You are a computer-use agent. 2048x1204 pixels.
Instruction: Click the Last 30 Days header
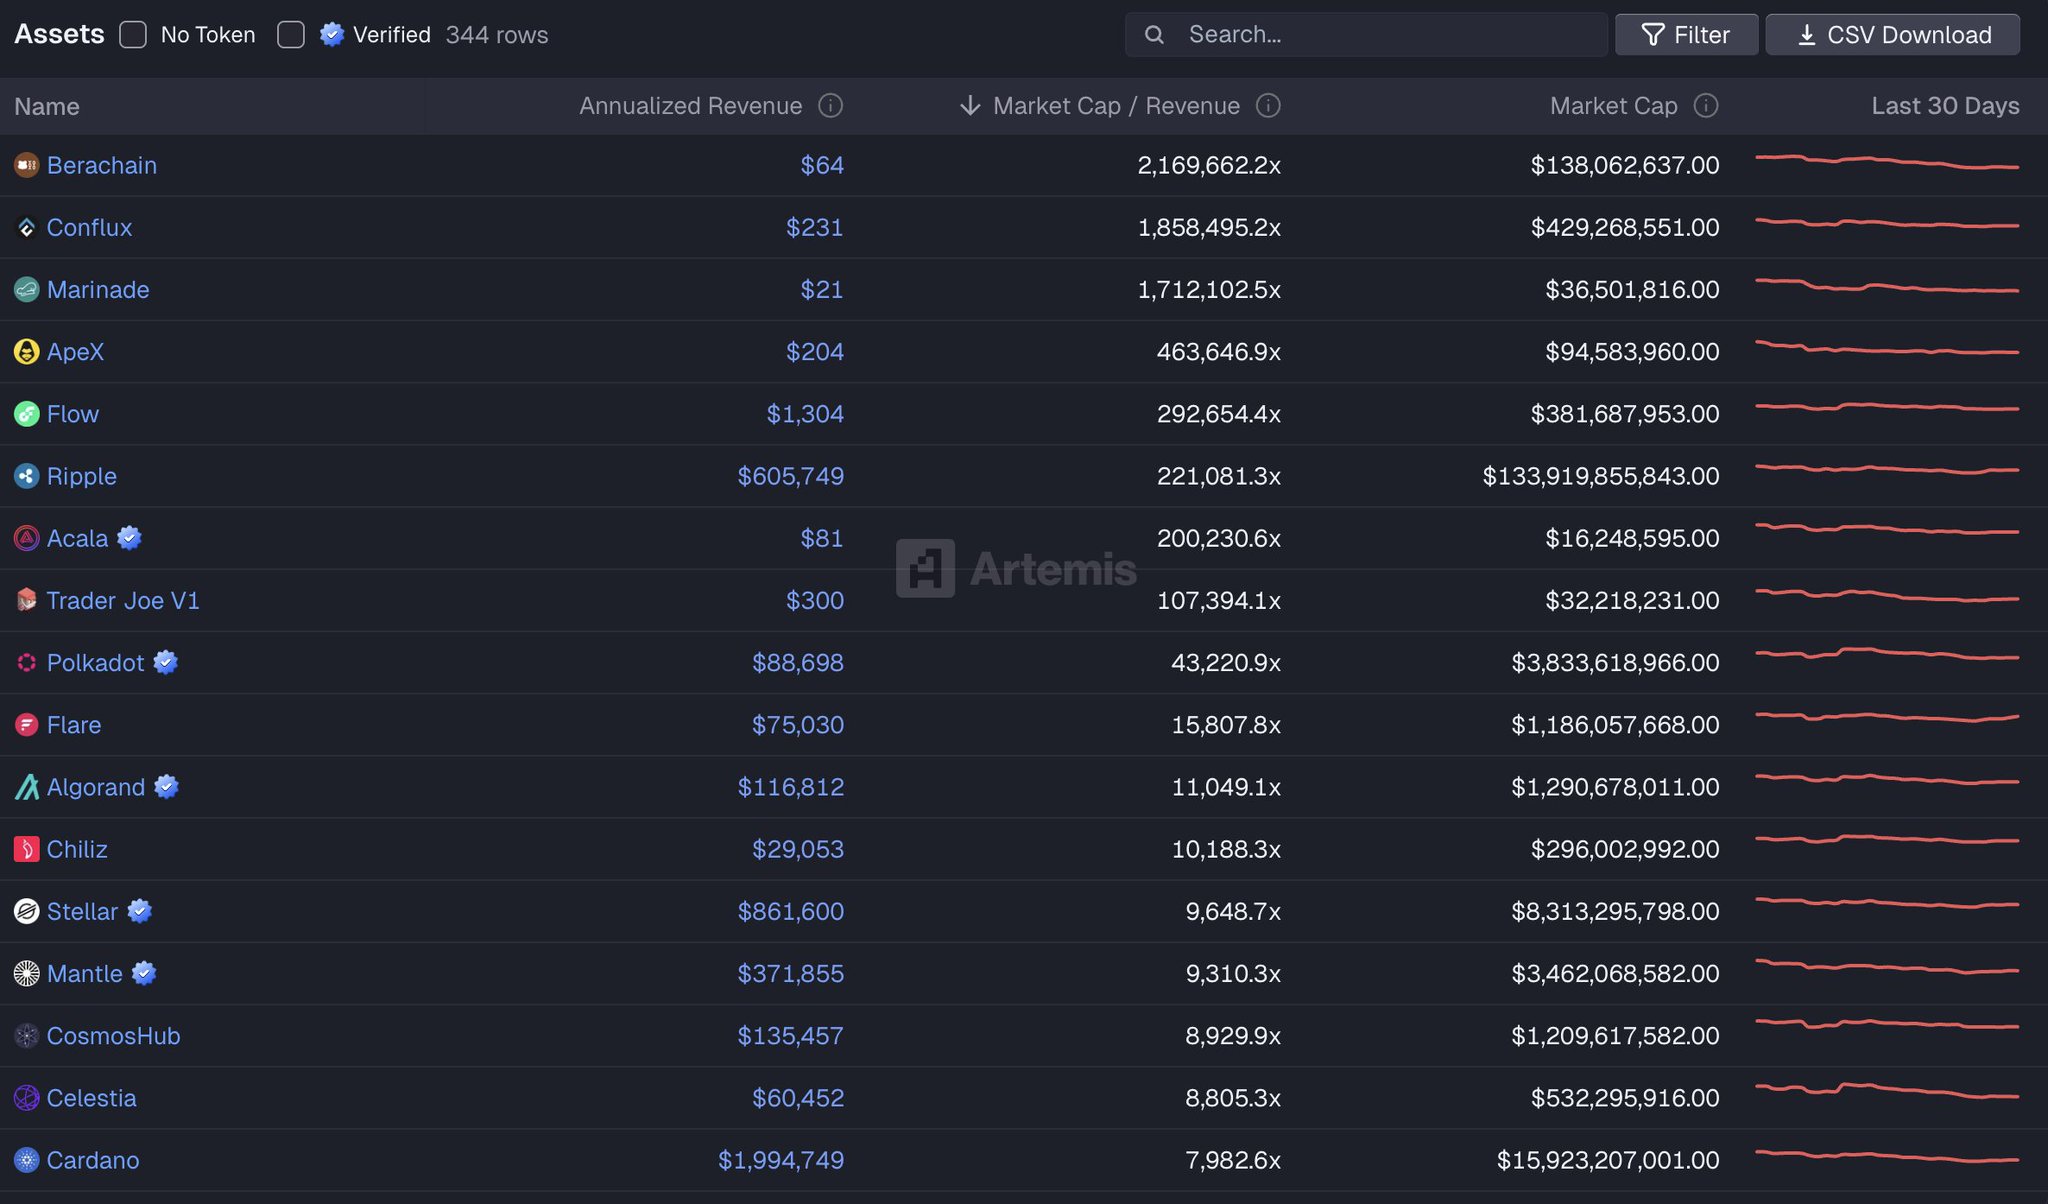point(1944,106)
